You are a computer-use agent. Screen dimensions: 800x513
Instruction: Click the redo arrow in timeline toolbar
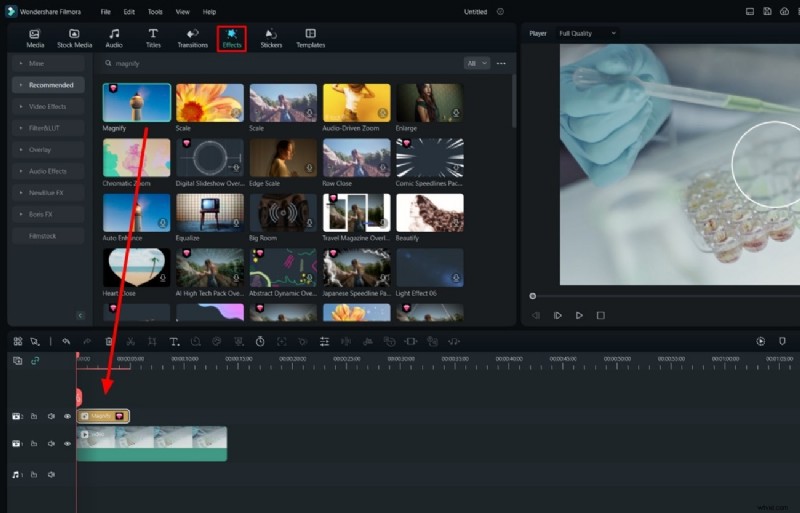pos(87,341)
